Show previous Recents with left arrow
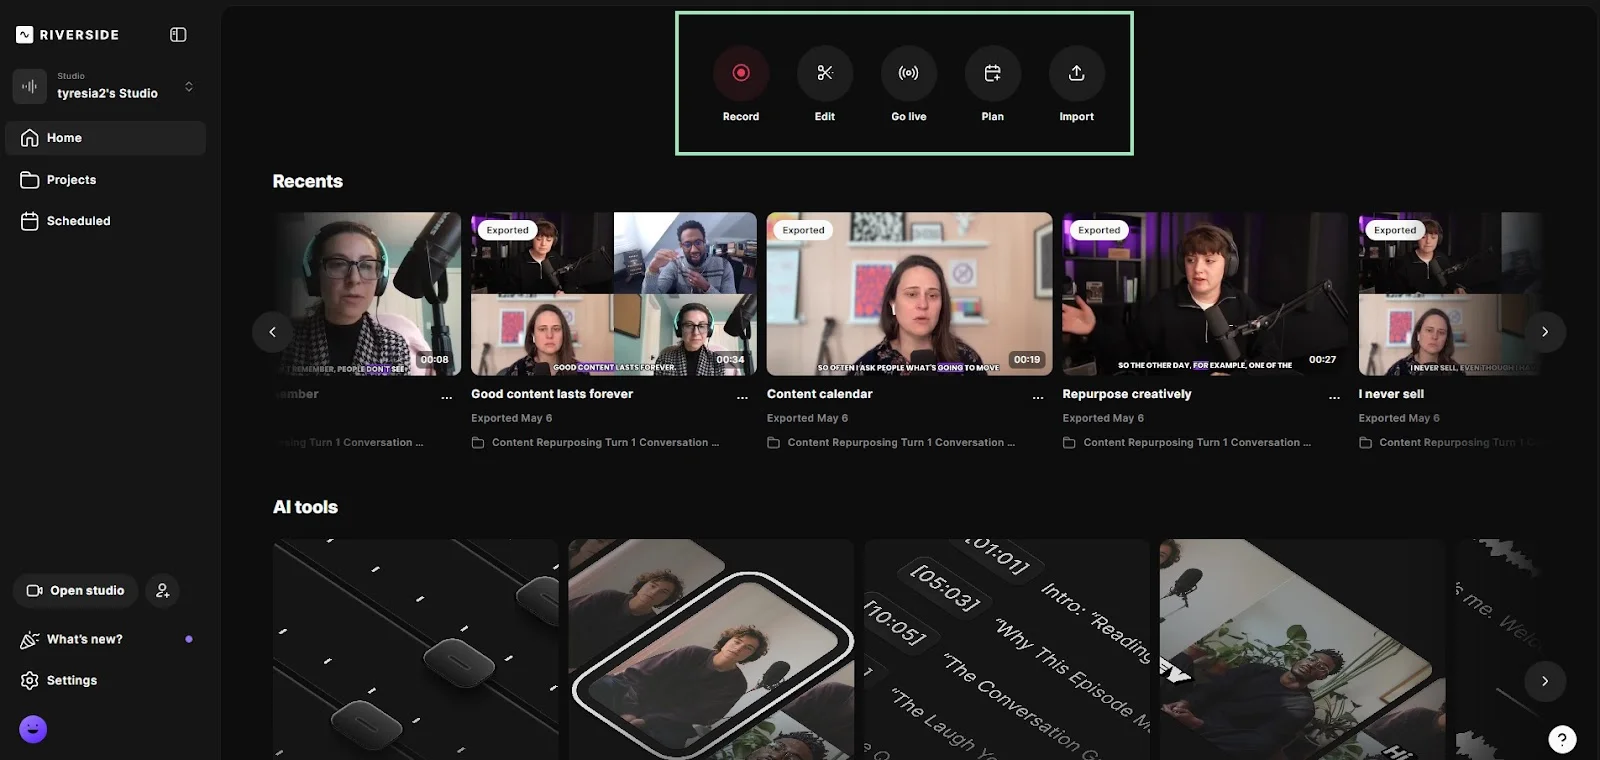 (272, 332)
